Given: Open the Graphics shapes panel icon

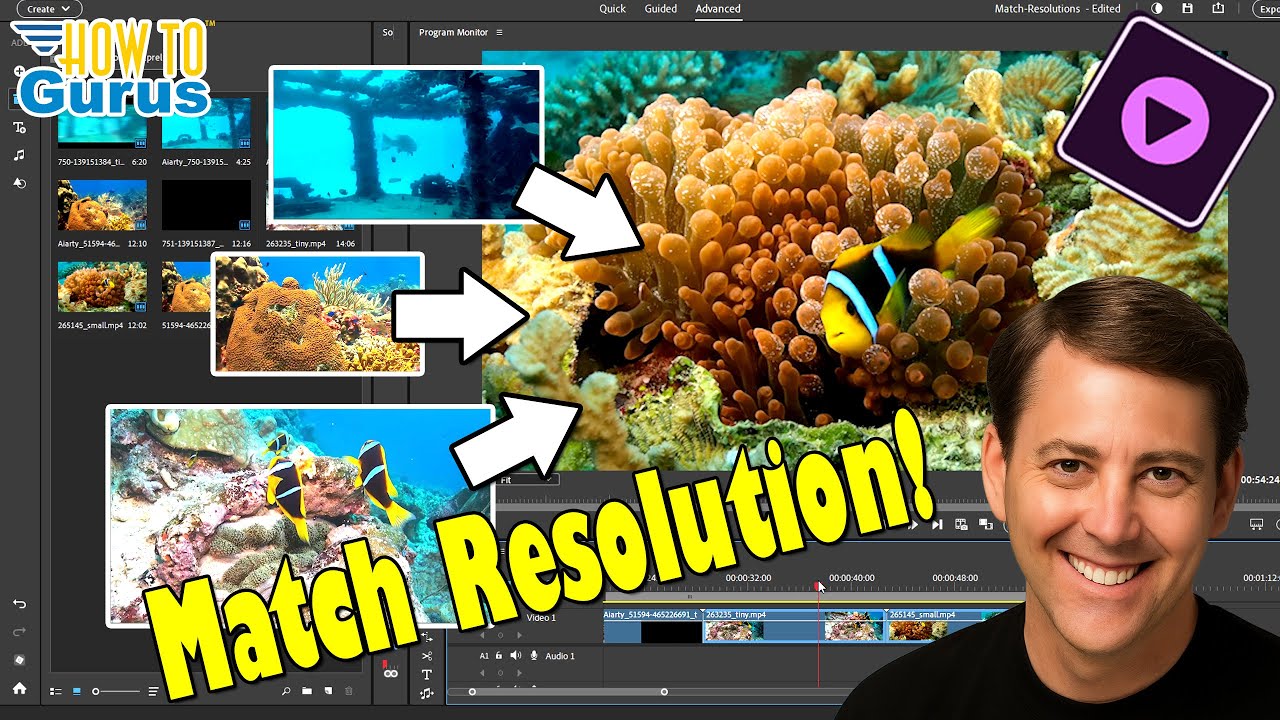Looking at the screenshot, I should 19,184.
